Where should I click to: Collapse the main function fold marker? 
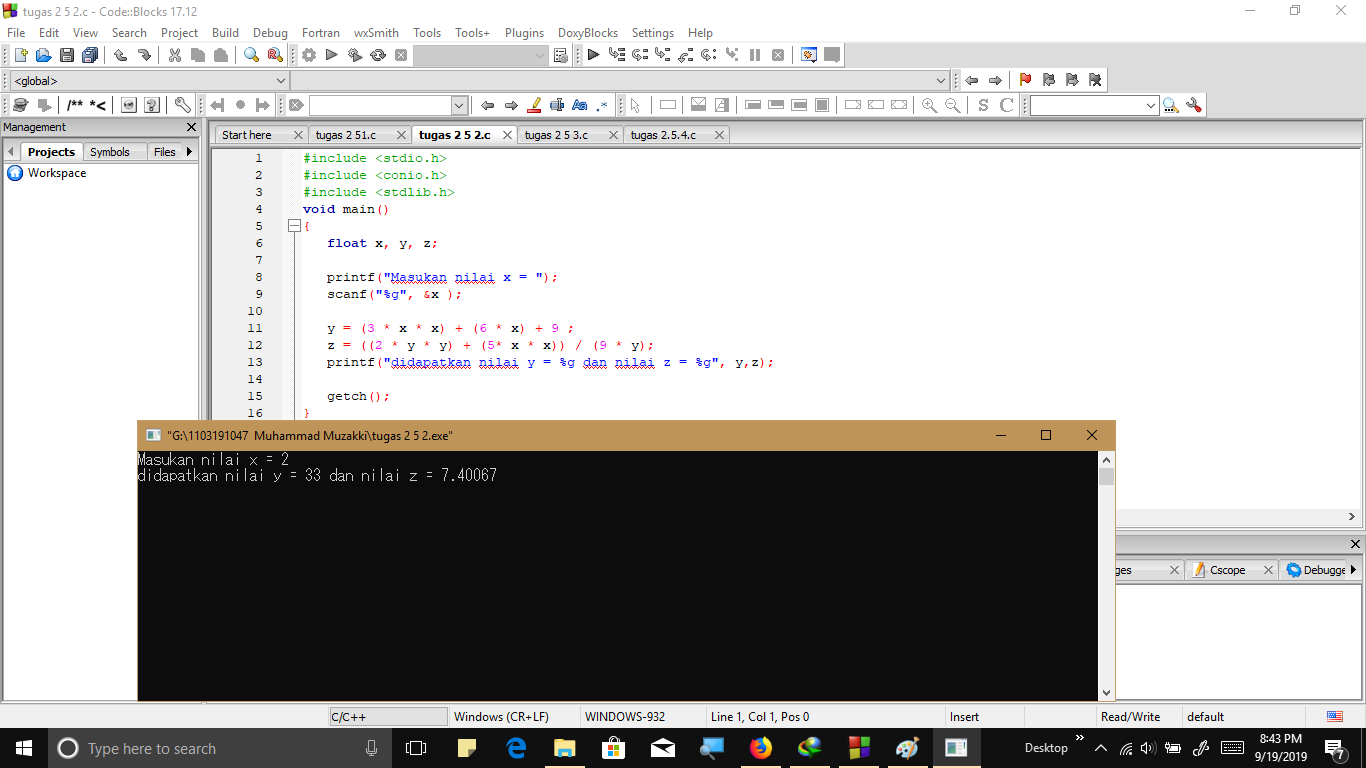pyautogui.click(x=294, y=227)
